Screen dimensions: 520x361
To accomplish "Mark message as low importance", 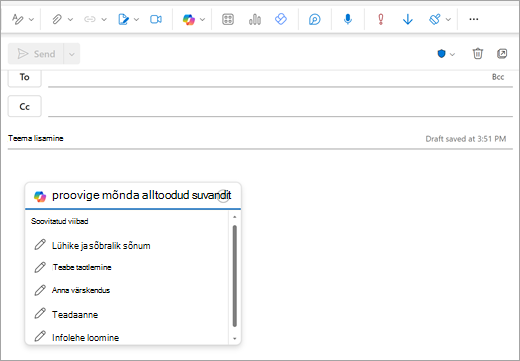I will pyautogui.click(x=408, y=19).
